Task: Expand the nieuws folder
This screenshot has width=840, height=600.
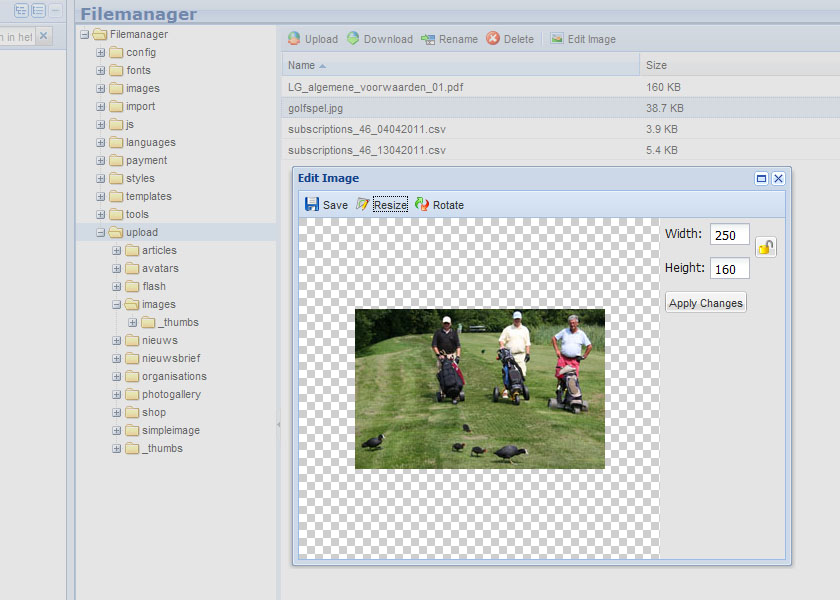Action: 116,340
